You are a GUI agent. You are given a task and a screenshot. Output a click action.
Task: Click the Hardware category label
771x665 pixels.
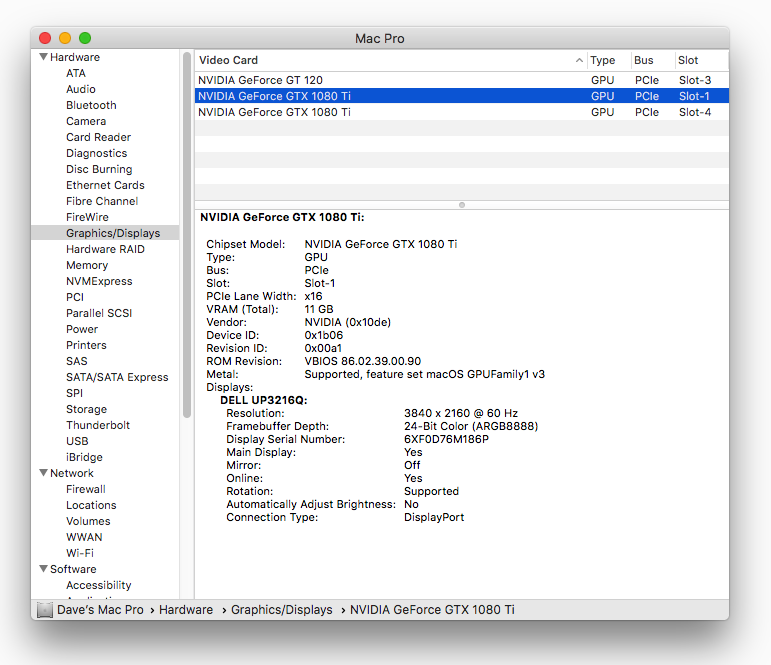(x=75, y=57)
